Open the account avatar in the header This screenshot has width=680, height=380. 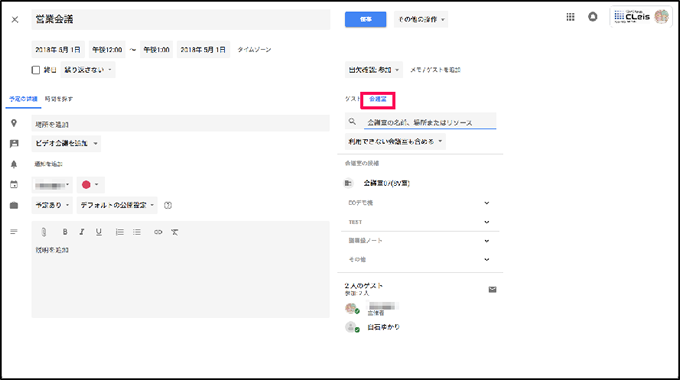661,16
